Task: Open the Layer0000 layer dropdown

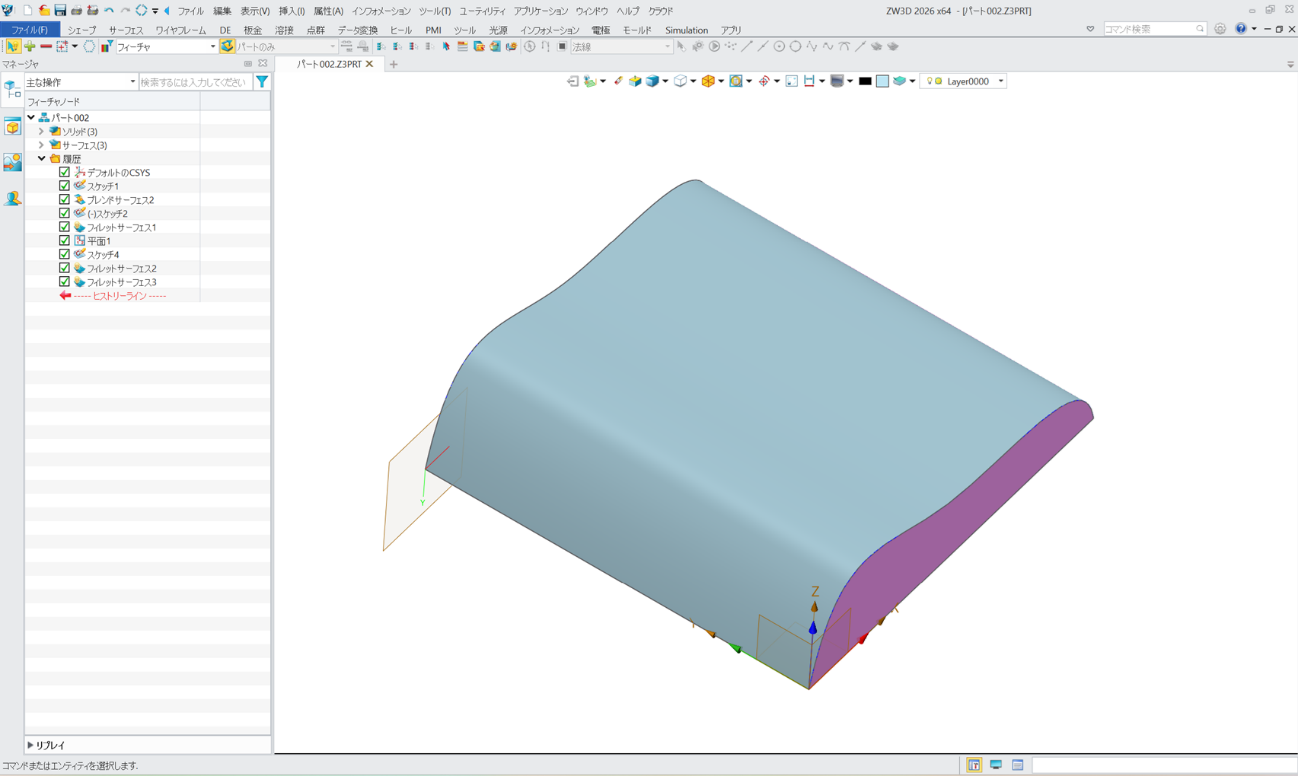Action: 1000,81
